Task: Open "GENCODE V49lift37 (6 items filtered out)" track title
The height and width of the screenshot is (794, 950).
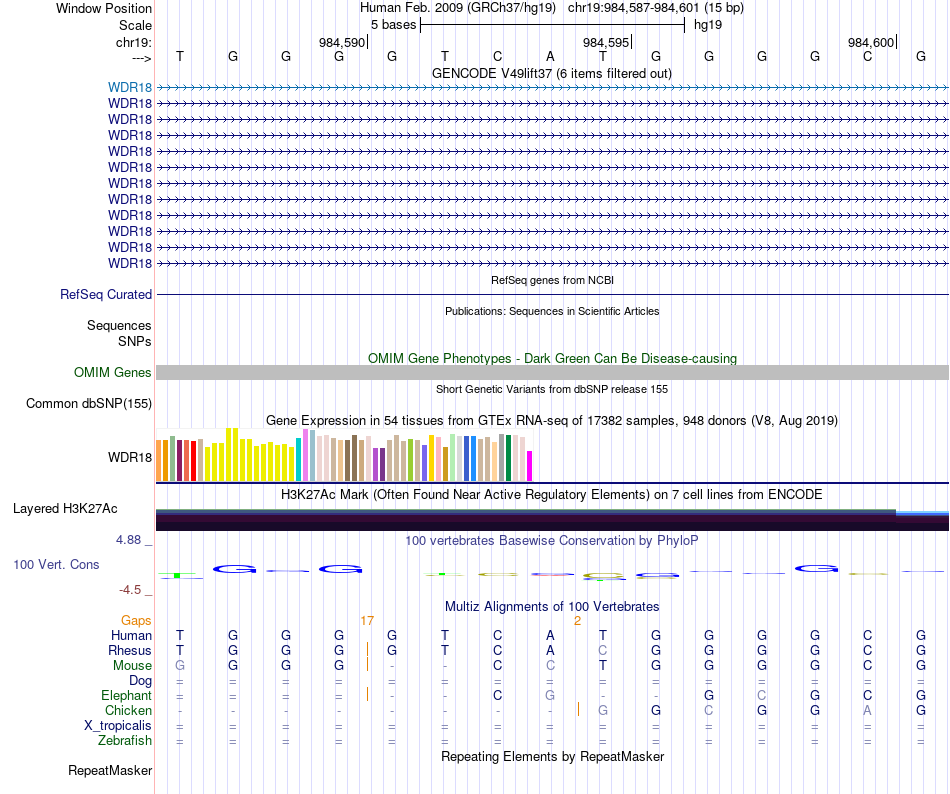Action: pos(551,73)
